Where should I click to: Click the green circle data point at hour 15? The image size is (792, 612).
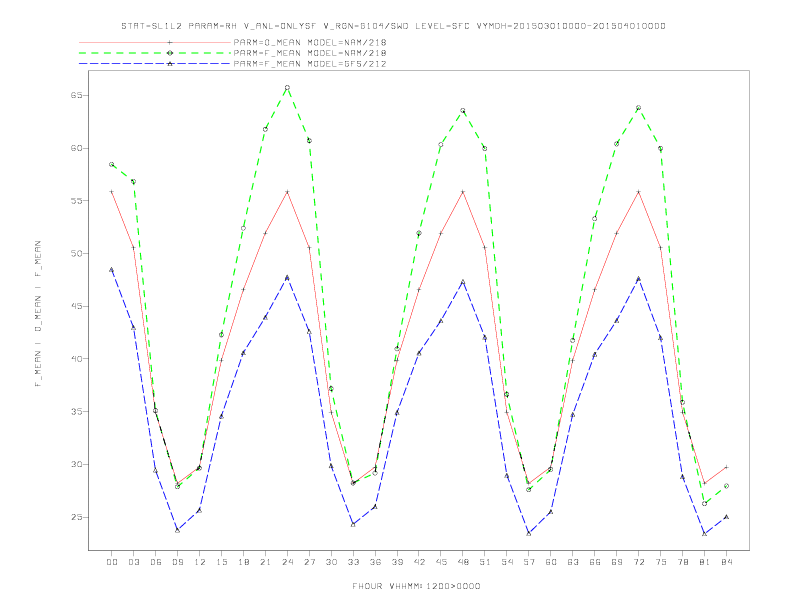221,334
